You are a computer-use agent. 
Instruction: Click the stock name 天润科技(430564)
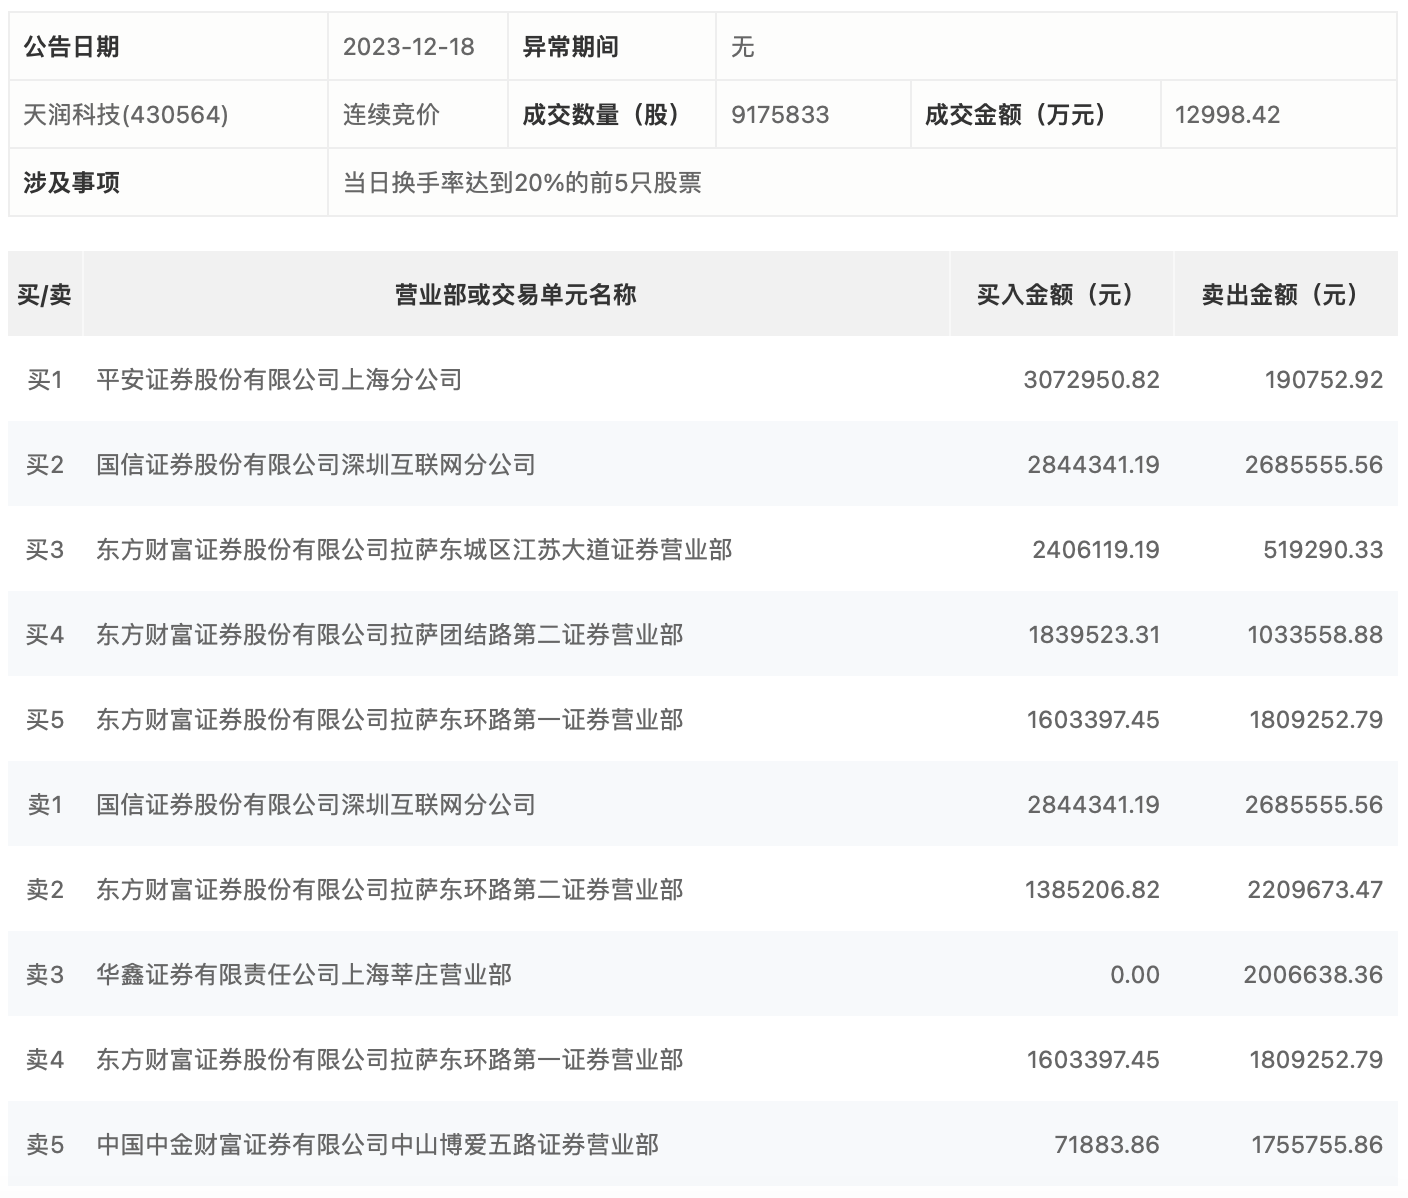(x=126, y=115)
